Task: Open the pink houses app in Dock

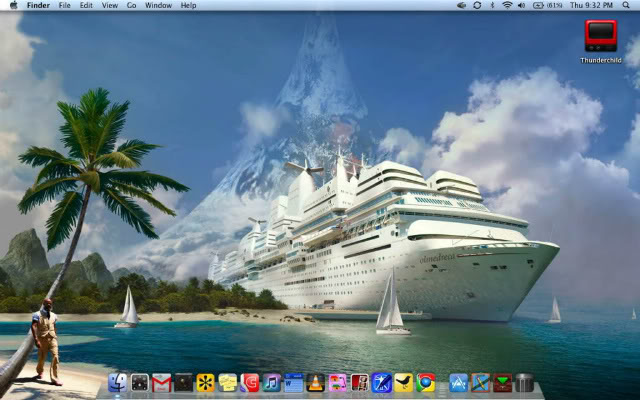Action: [x=338, y=383]
